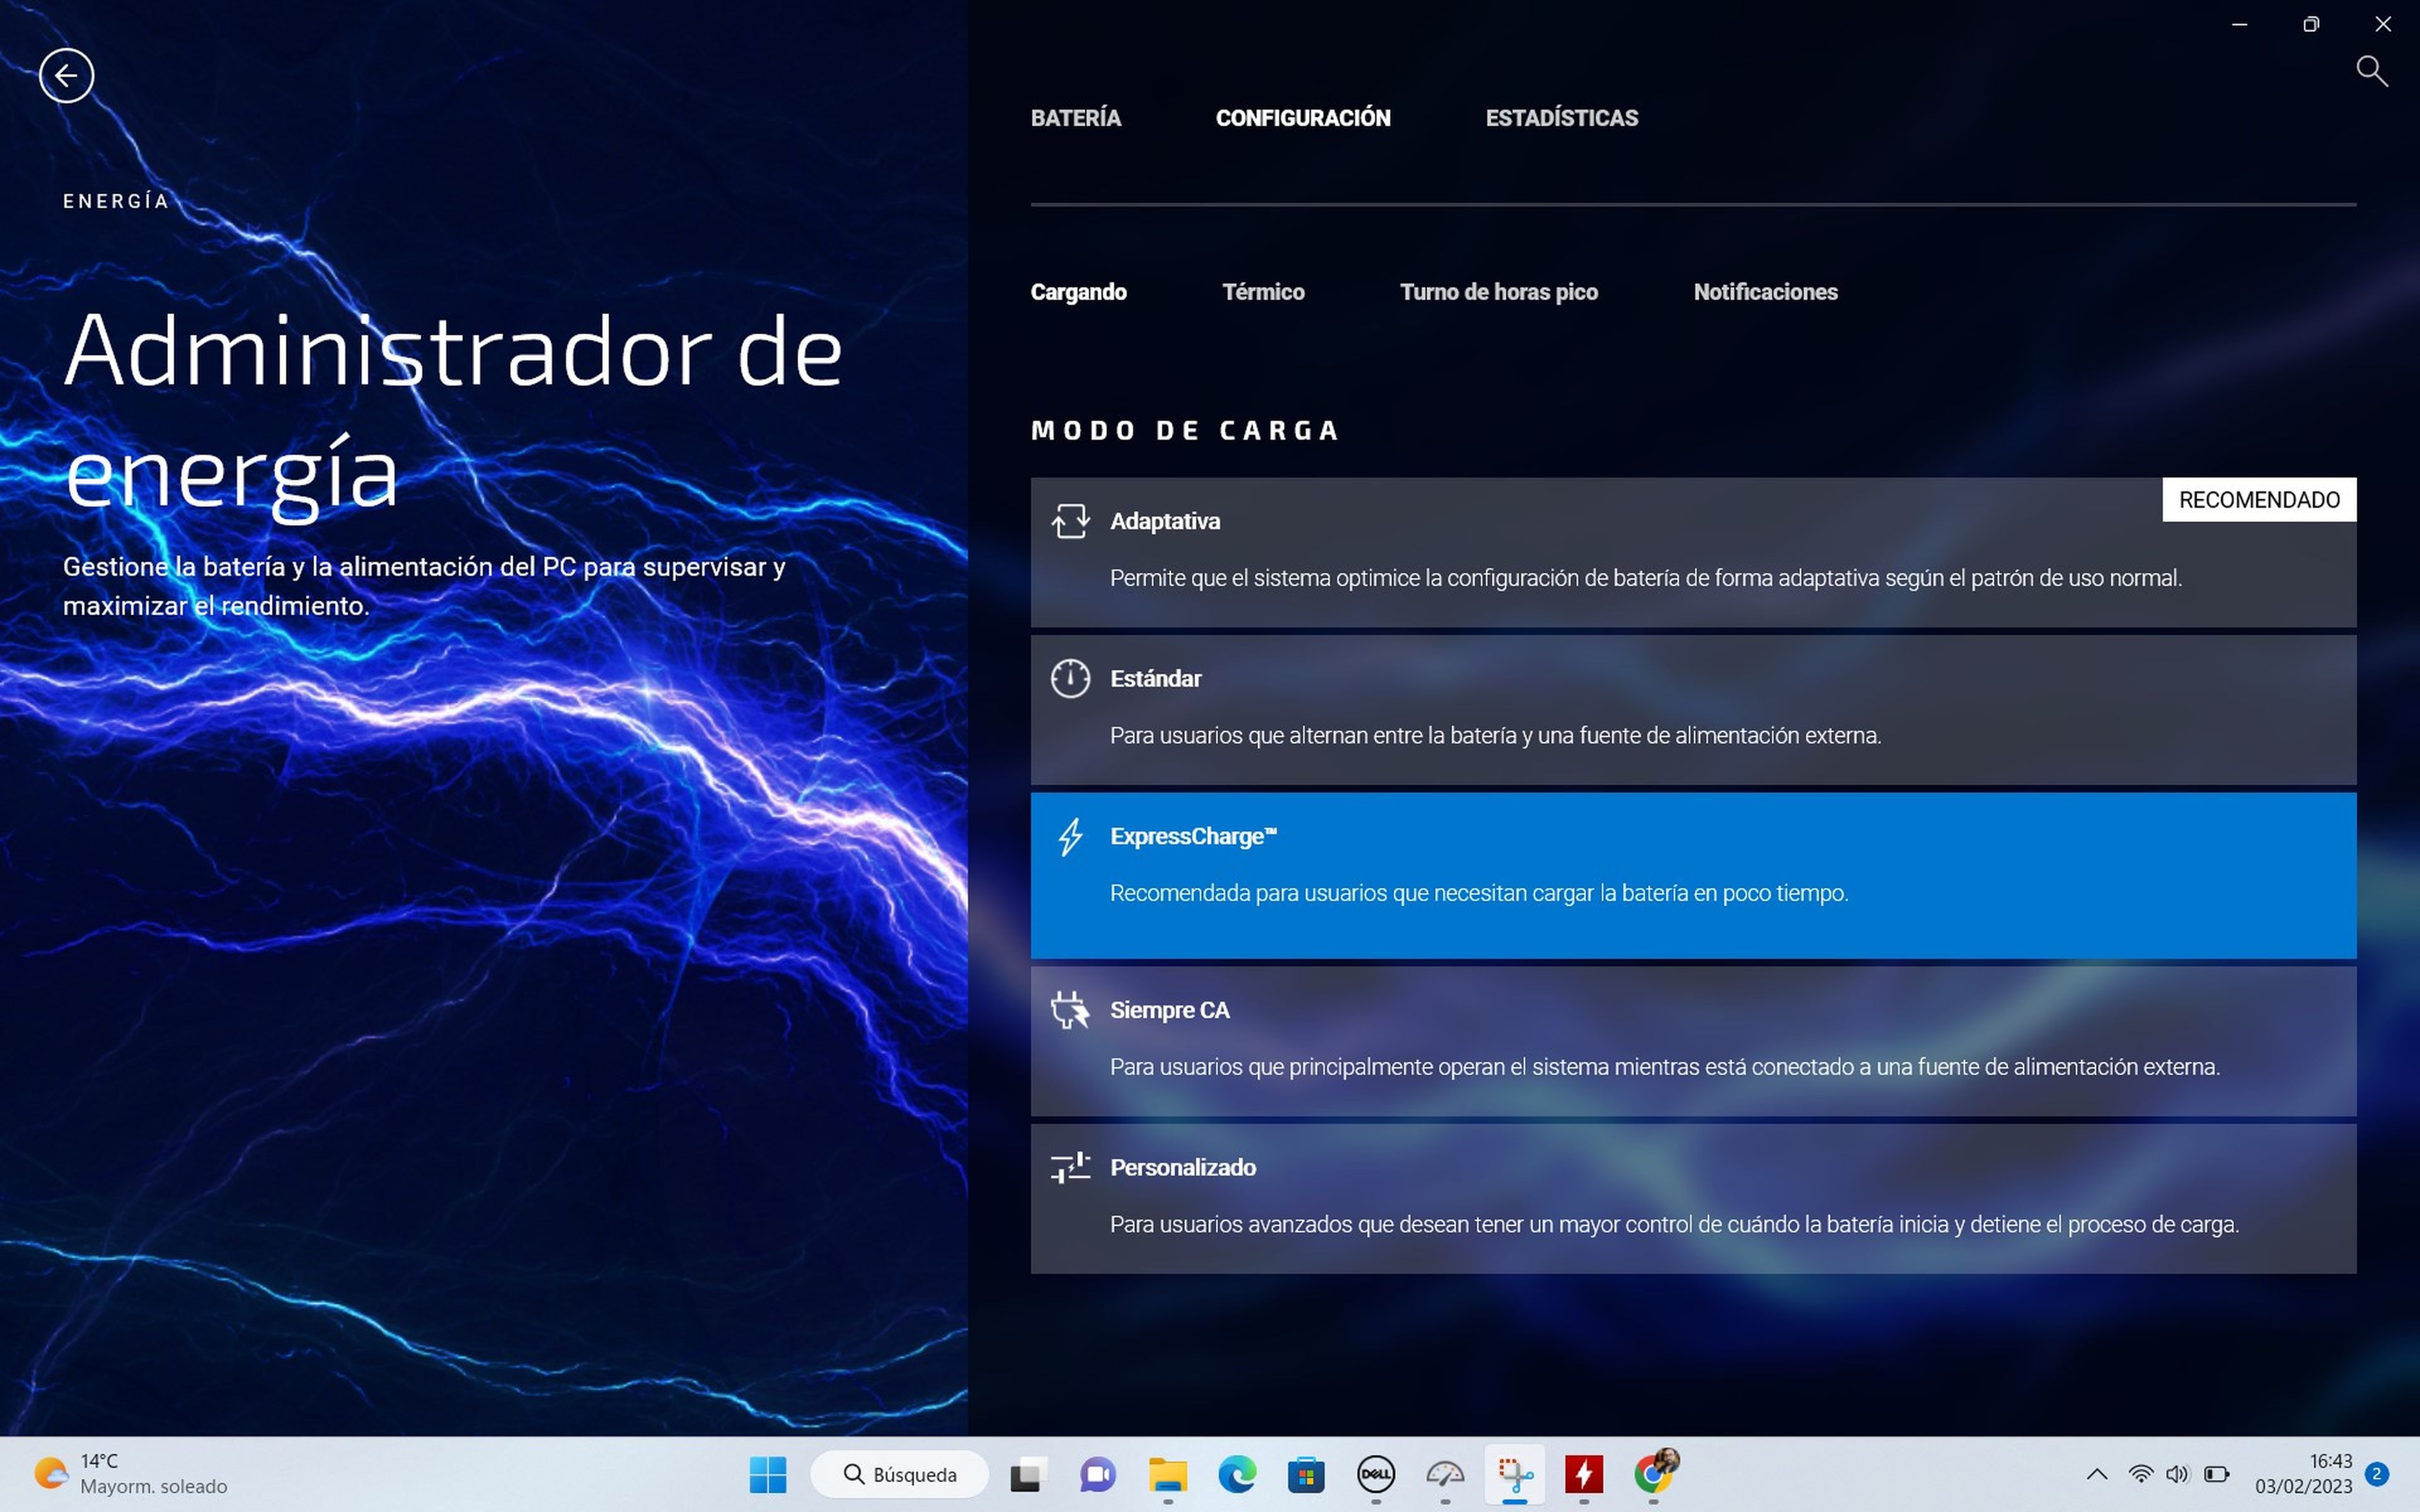Click the Adaptativa mode icon
This screenshot has width=2420, height=1512.
coord(1070,521)
